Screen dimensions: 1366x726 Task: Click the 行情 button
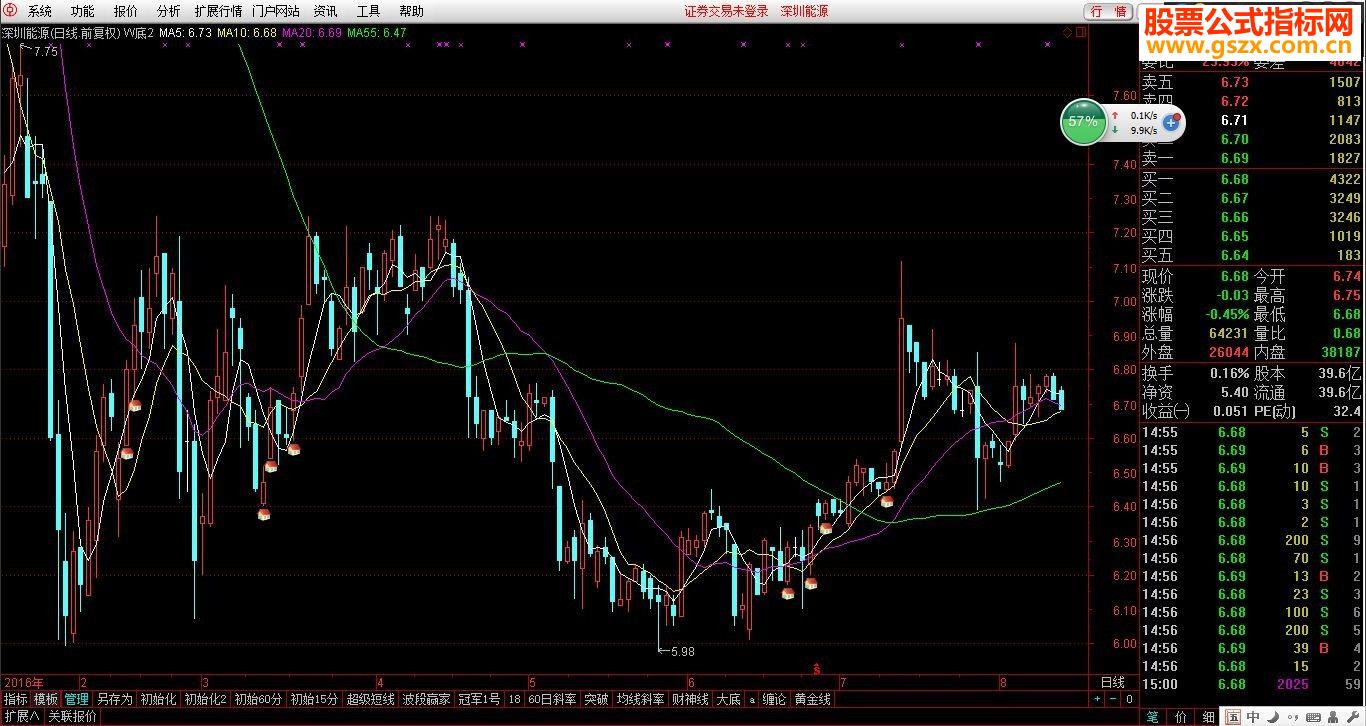coord(1109,11)
